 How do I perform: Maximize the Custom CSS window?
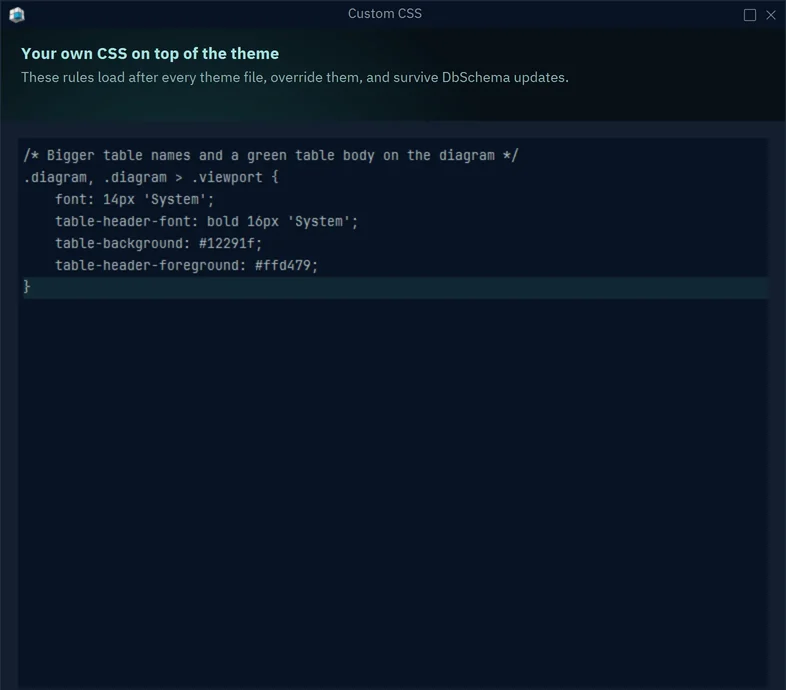coord(749,15)
